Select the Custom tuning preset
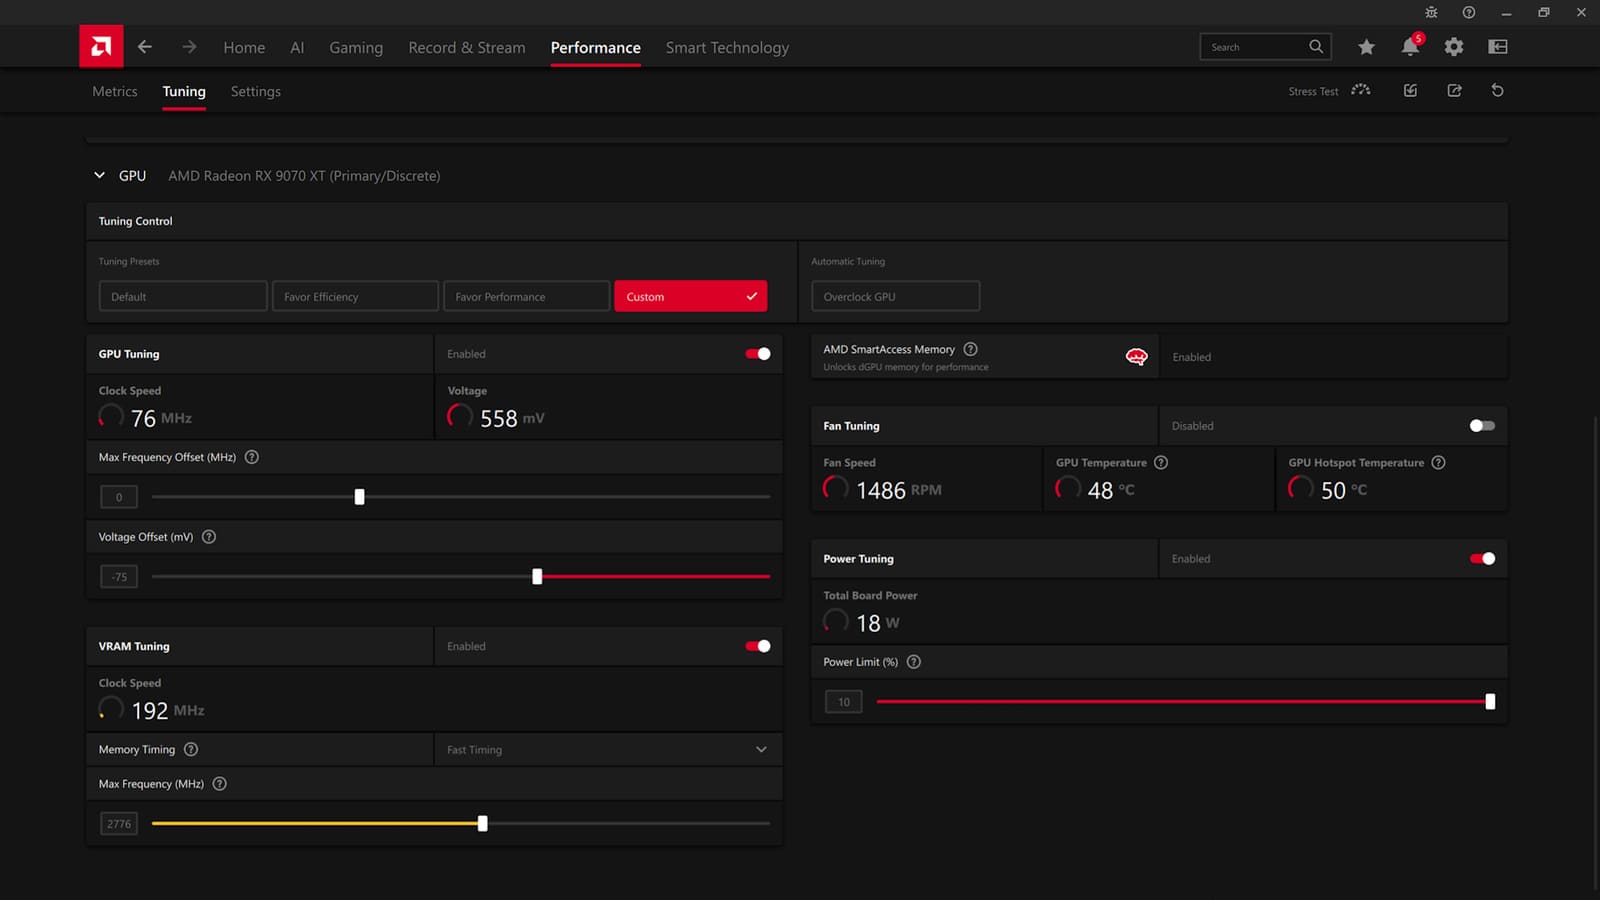The width and height of the screenshot is (1600, 900). [691, 296]
